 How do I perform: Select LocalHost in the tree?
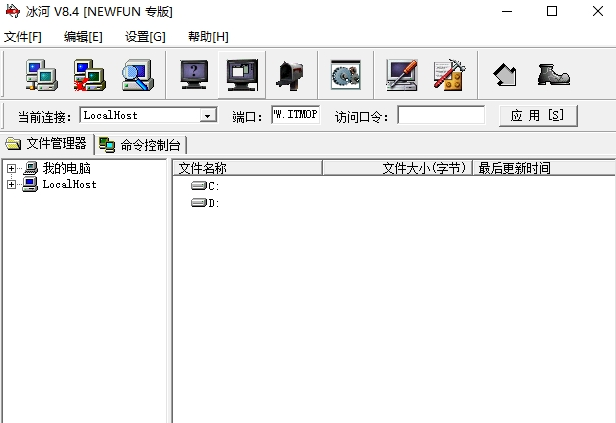(69, 184)
